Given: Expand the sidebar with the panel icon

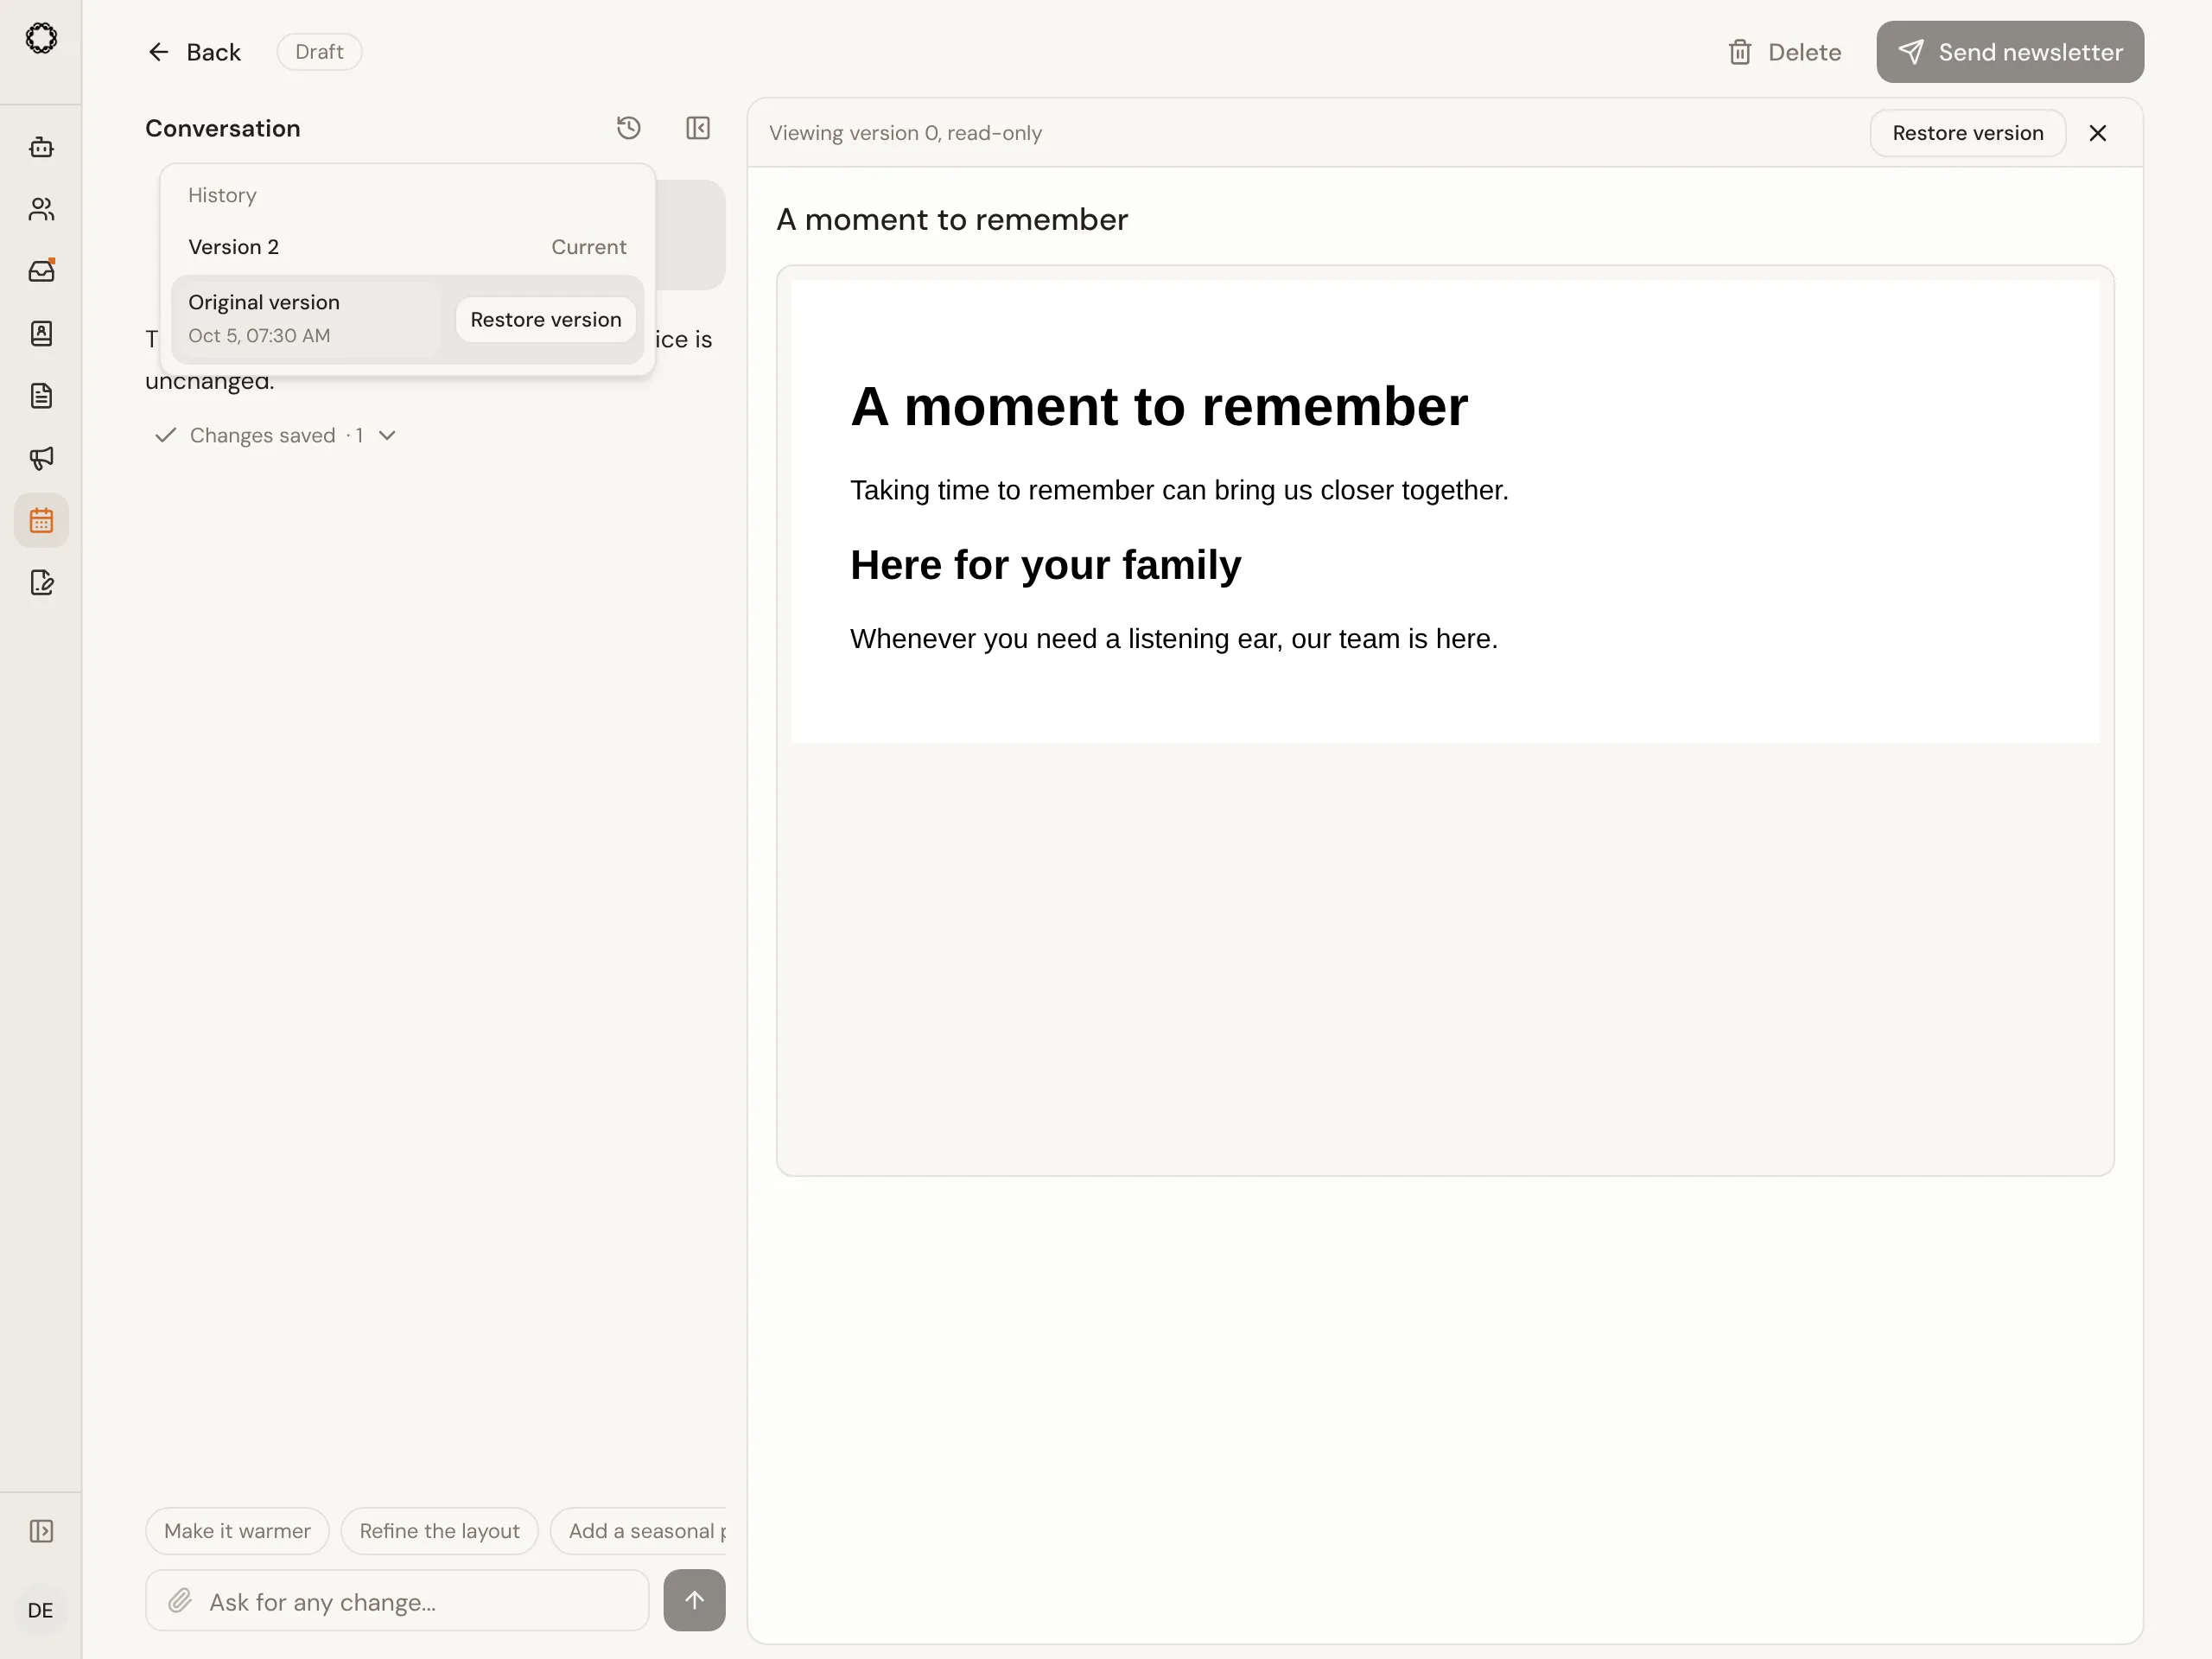Looking at the screenshot, I should 41,1531.
